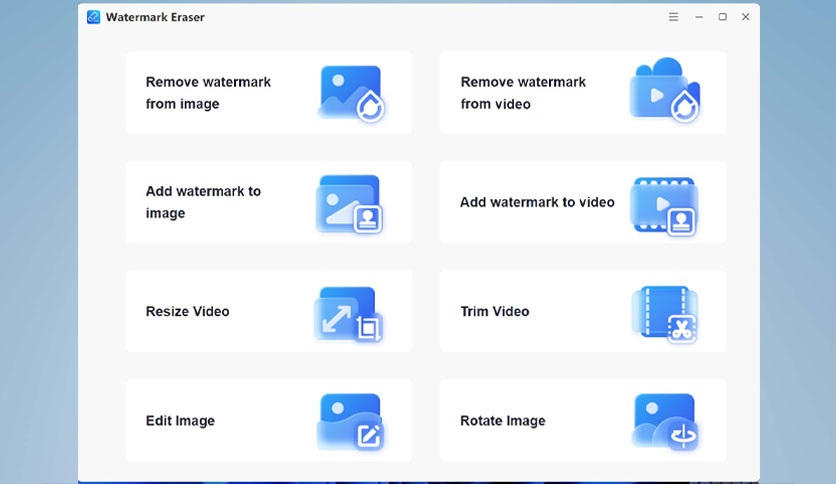Minimize the Watermark Eraser window

698,17
